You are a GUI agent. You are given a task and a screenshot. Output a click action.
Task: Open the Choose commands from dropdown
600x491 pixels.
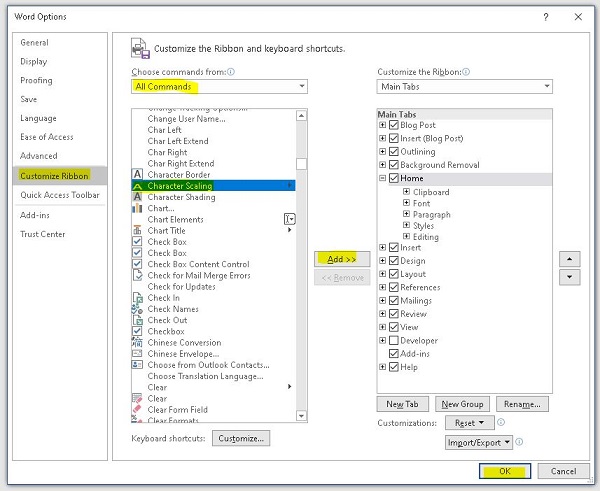pyautogui.click(x=219, y=86)
